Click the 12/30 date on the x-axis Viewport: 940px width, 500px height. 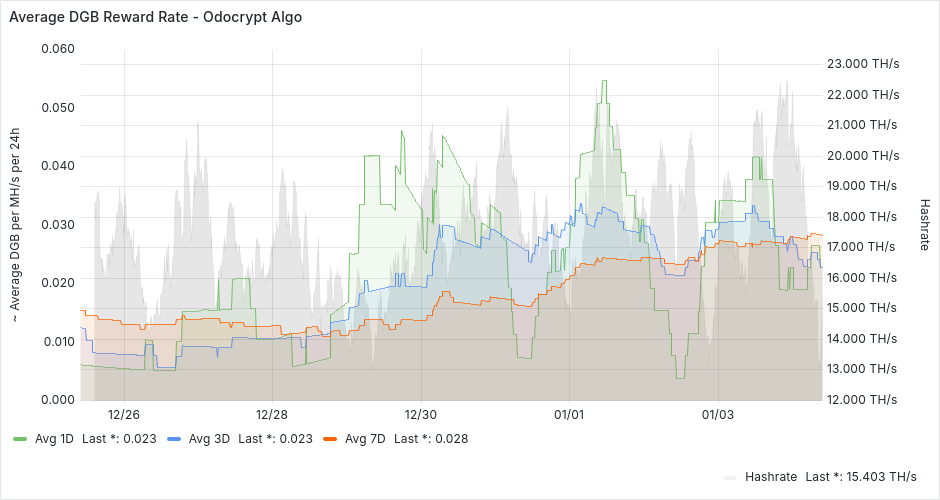click(x=420, y=414)
